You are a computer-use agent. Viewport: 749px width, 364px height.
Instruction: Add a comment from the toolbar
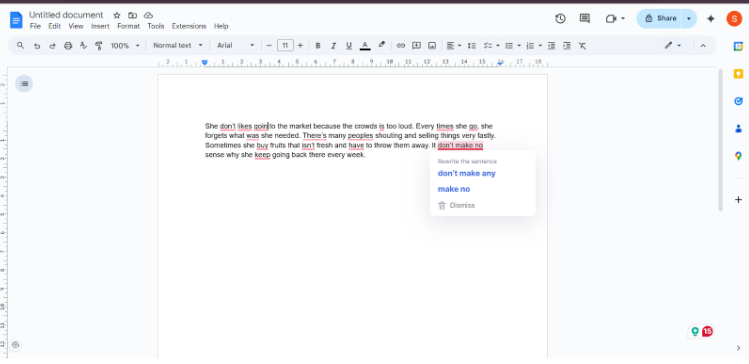[x=417, y=46]
